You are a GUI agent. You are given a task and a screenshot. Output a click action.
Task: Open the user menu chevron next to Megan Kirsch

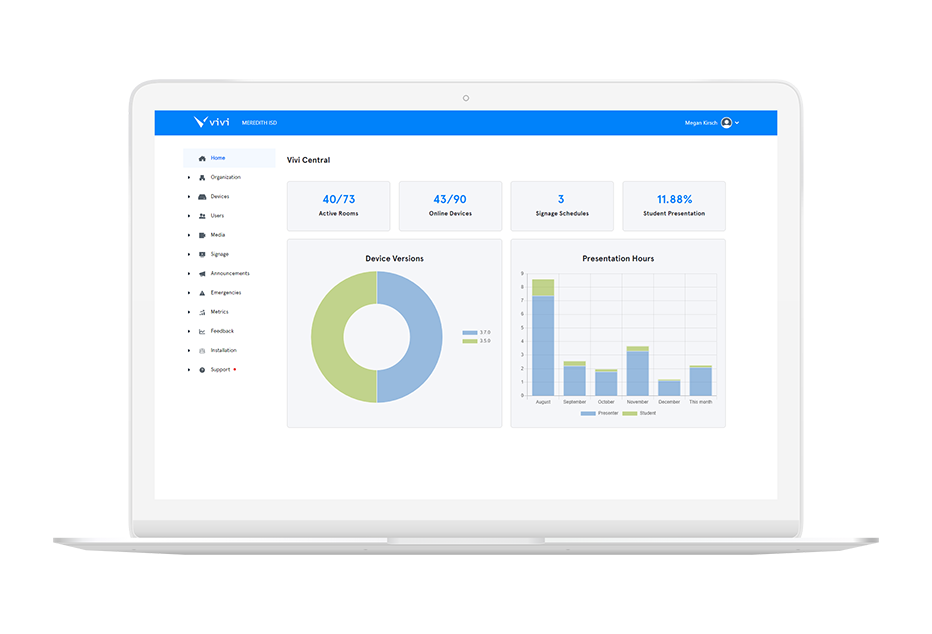pyautogui.click(x=738, y=122)
